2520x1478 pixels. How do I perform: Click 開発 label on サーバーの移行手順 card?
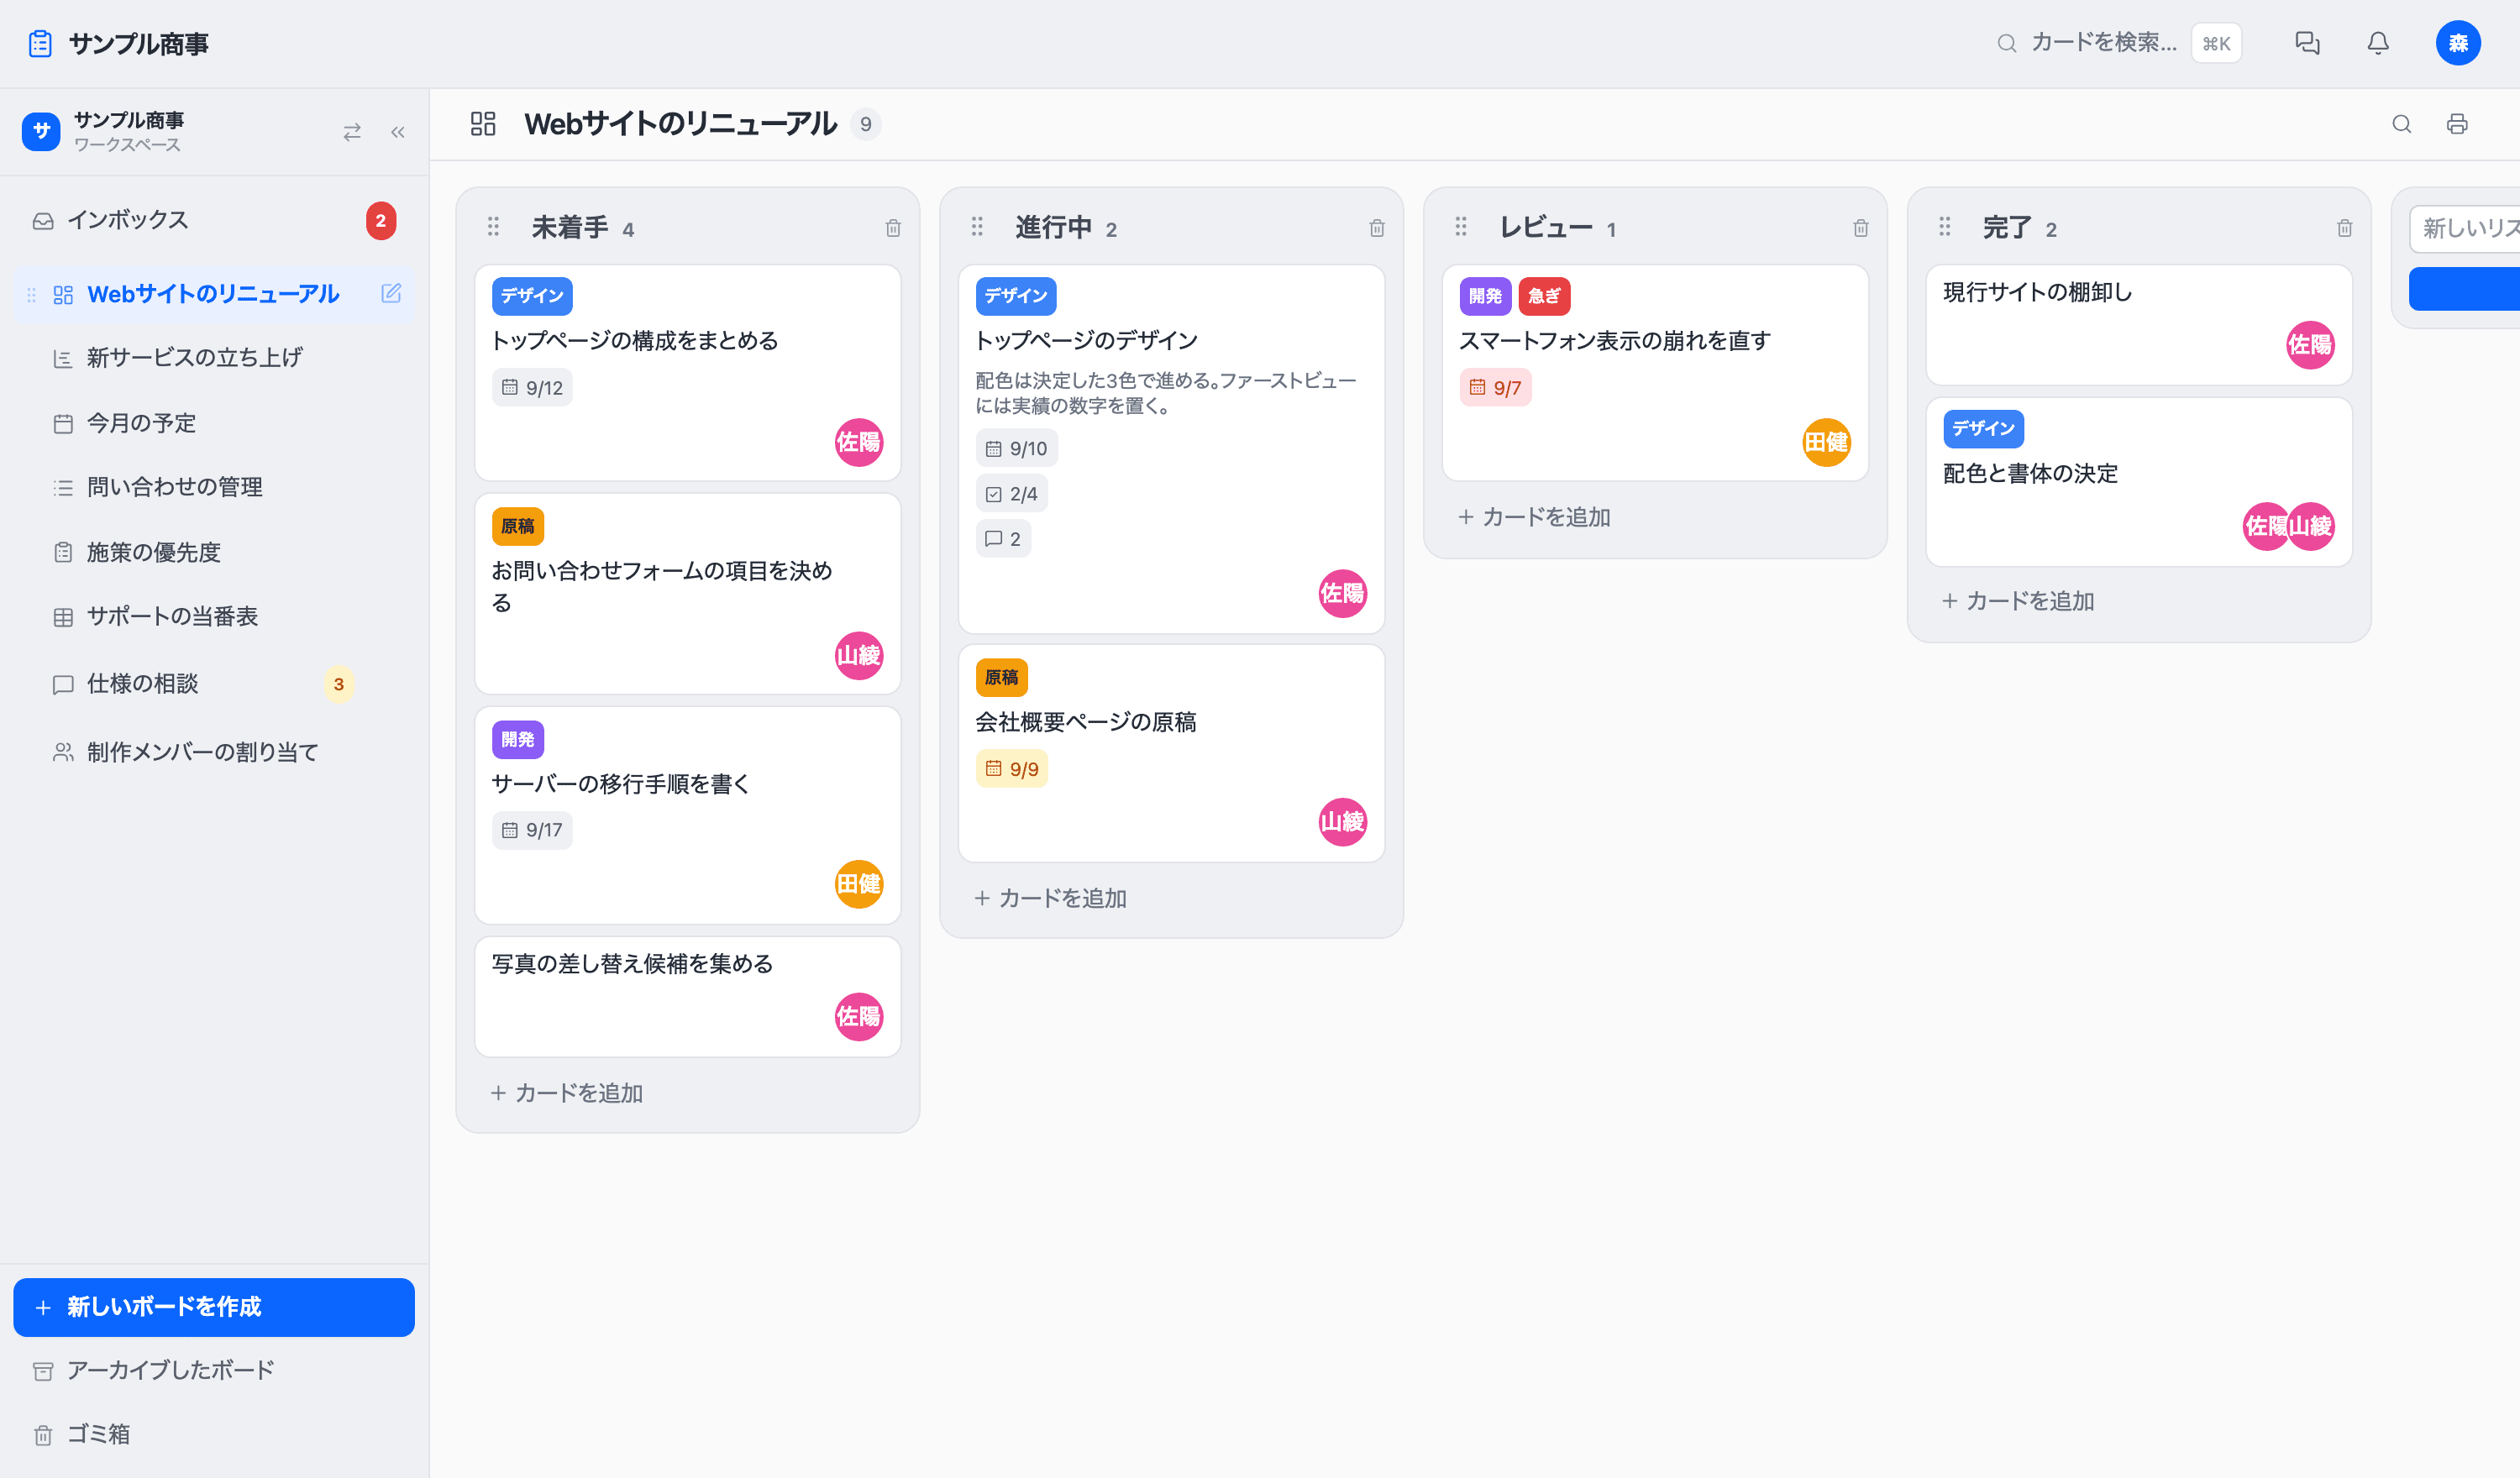point(518,739)
